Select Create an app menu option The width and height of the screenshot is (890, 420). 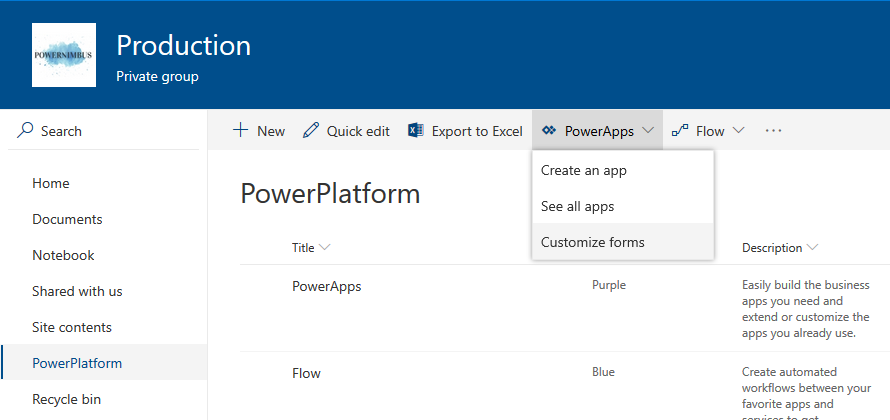pos(584,170)
